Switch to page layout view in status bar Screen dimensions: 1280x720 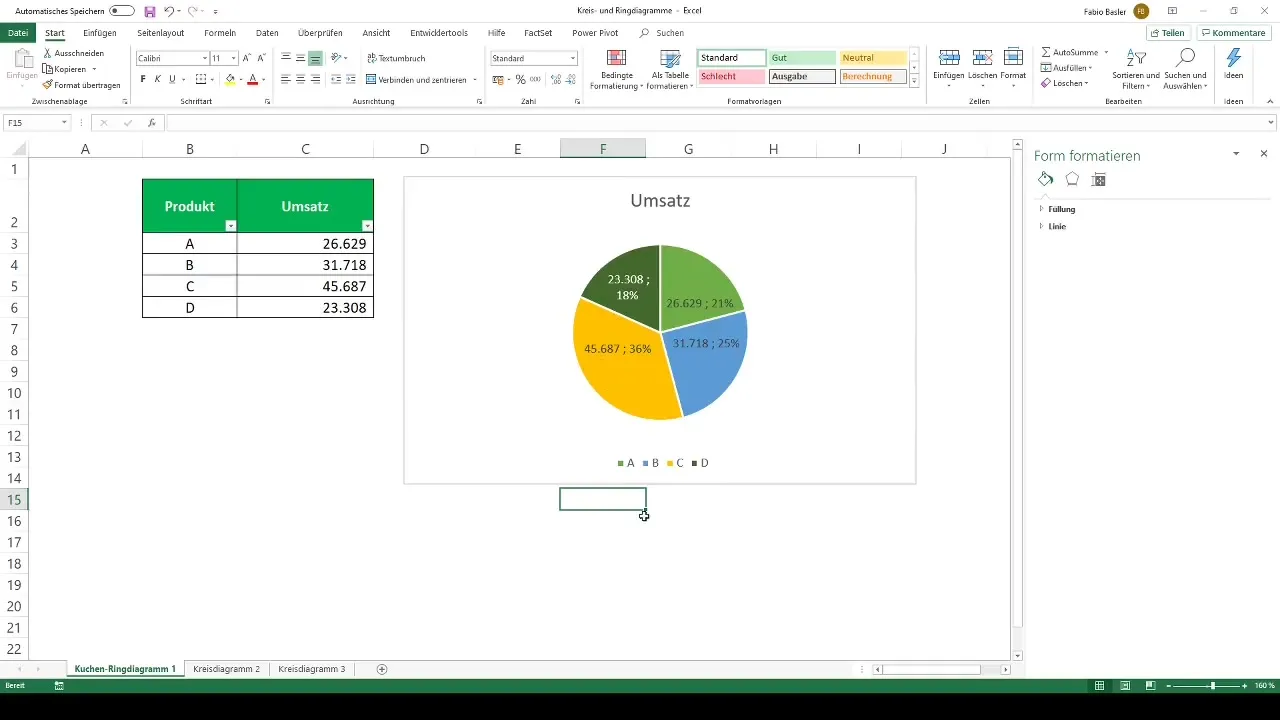1125,686
